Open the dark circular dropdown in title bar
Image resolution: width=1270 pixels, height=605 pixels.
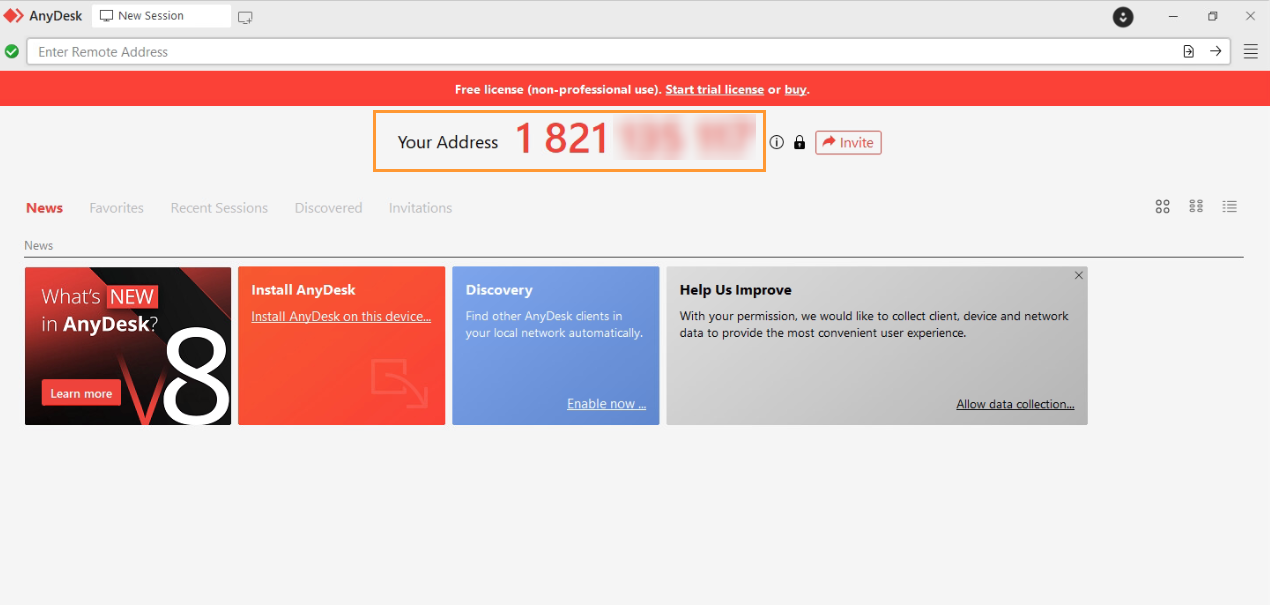click(1123, 17)
